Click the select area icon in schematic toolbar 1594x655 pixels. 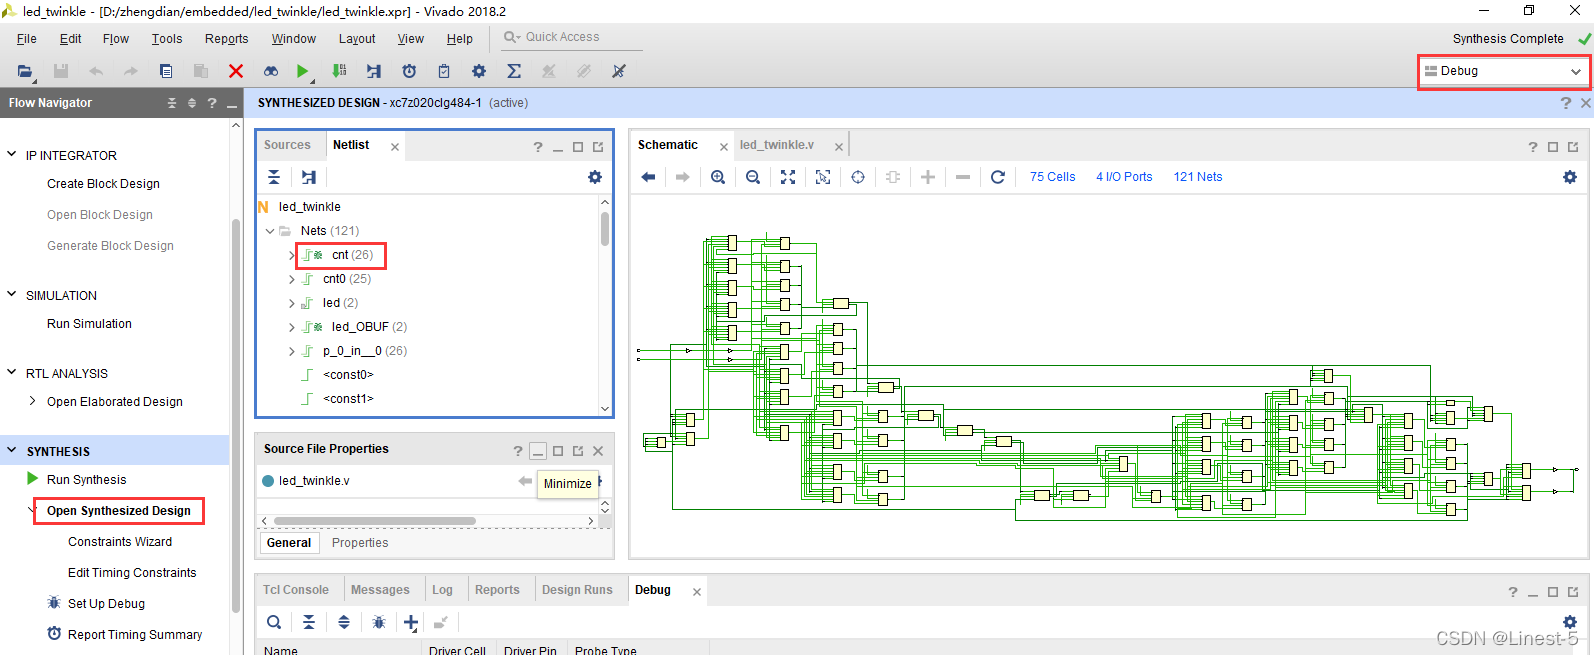tap(823, 177)
